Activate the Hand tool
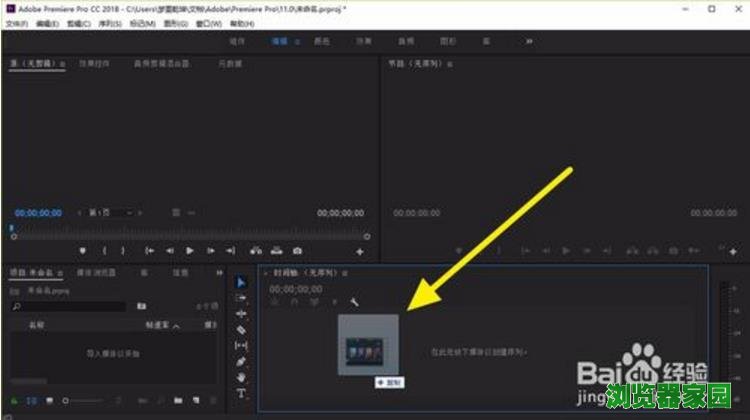The width and height of the screenshot is (750, 420). (x=241, y=377)
